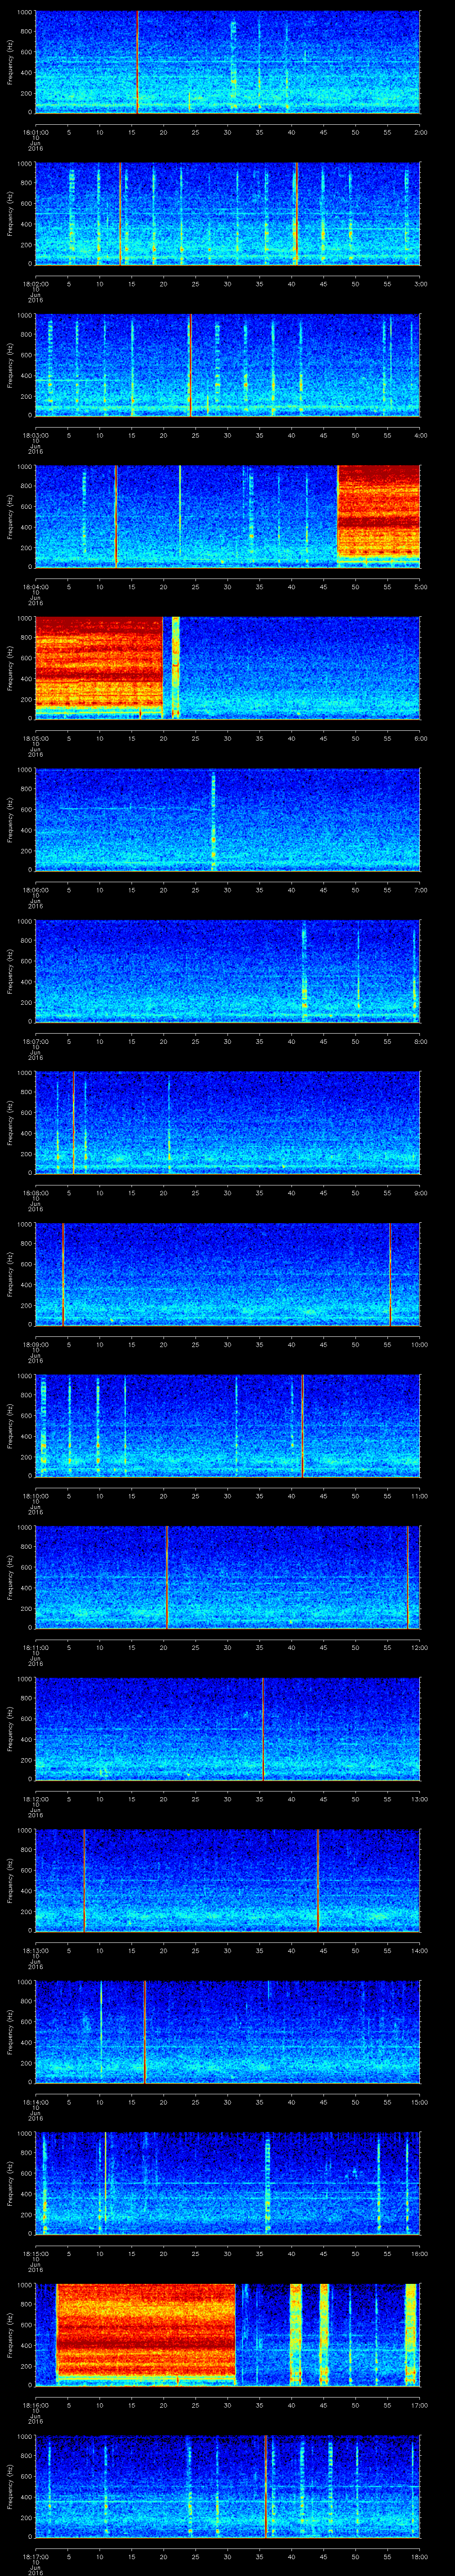Click the 18:10:00 start time label

click(35, 1496)
